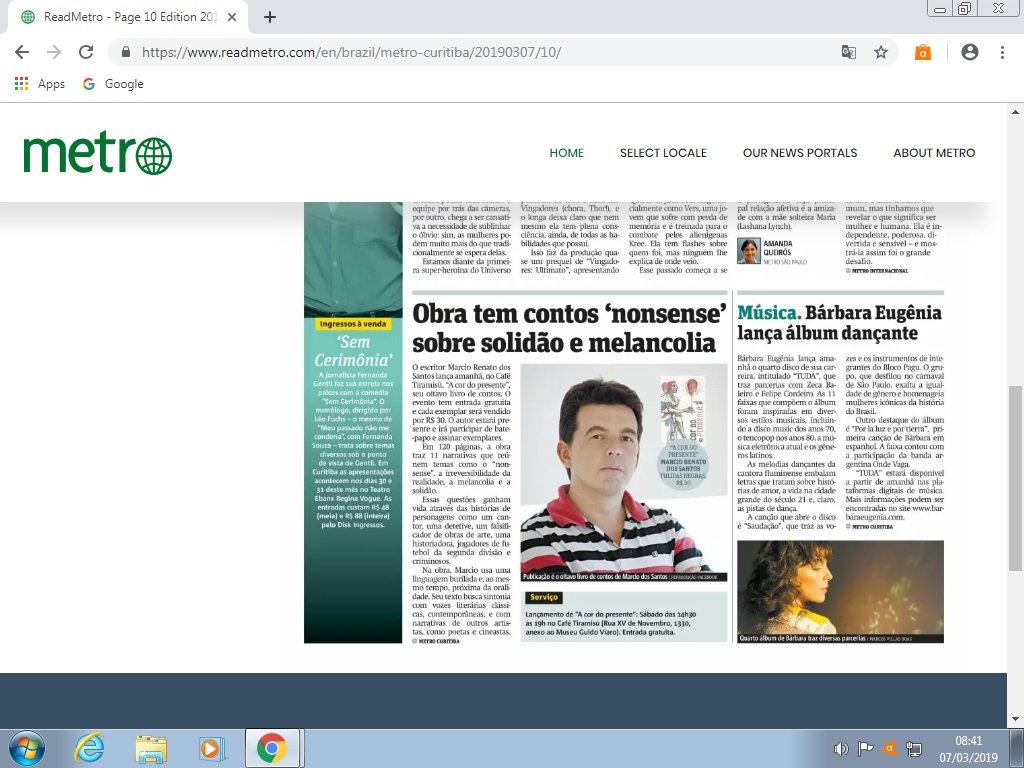The height and width of the screenshot is (768, 1024).
Task: Open the Google bookmark
Action: pos(113,84)
